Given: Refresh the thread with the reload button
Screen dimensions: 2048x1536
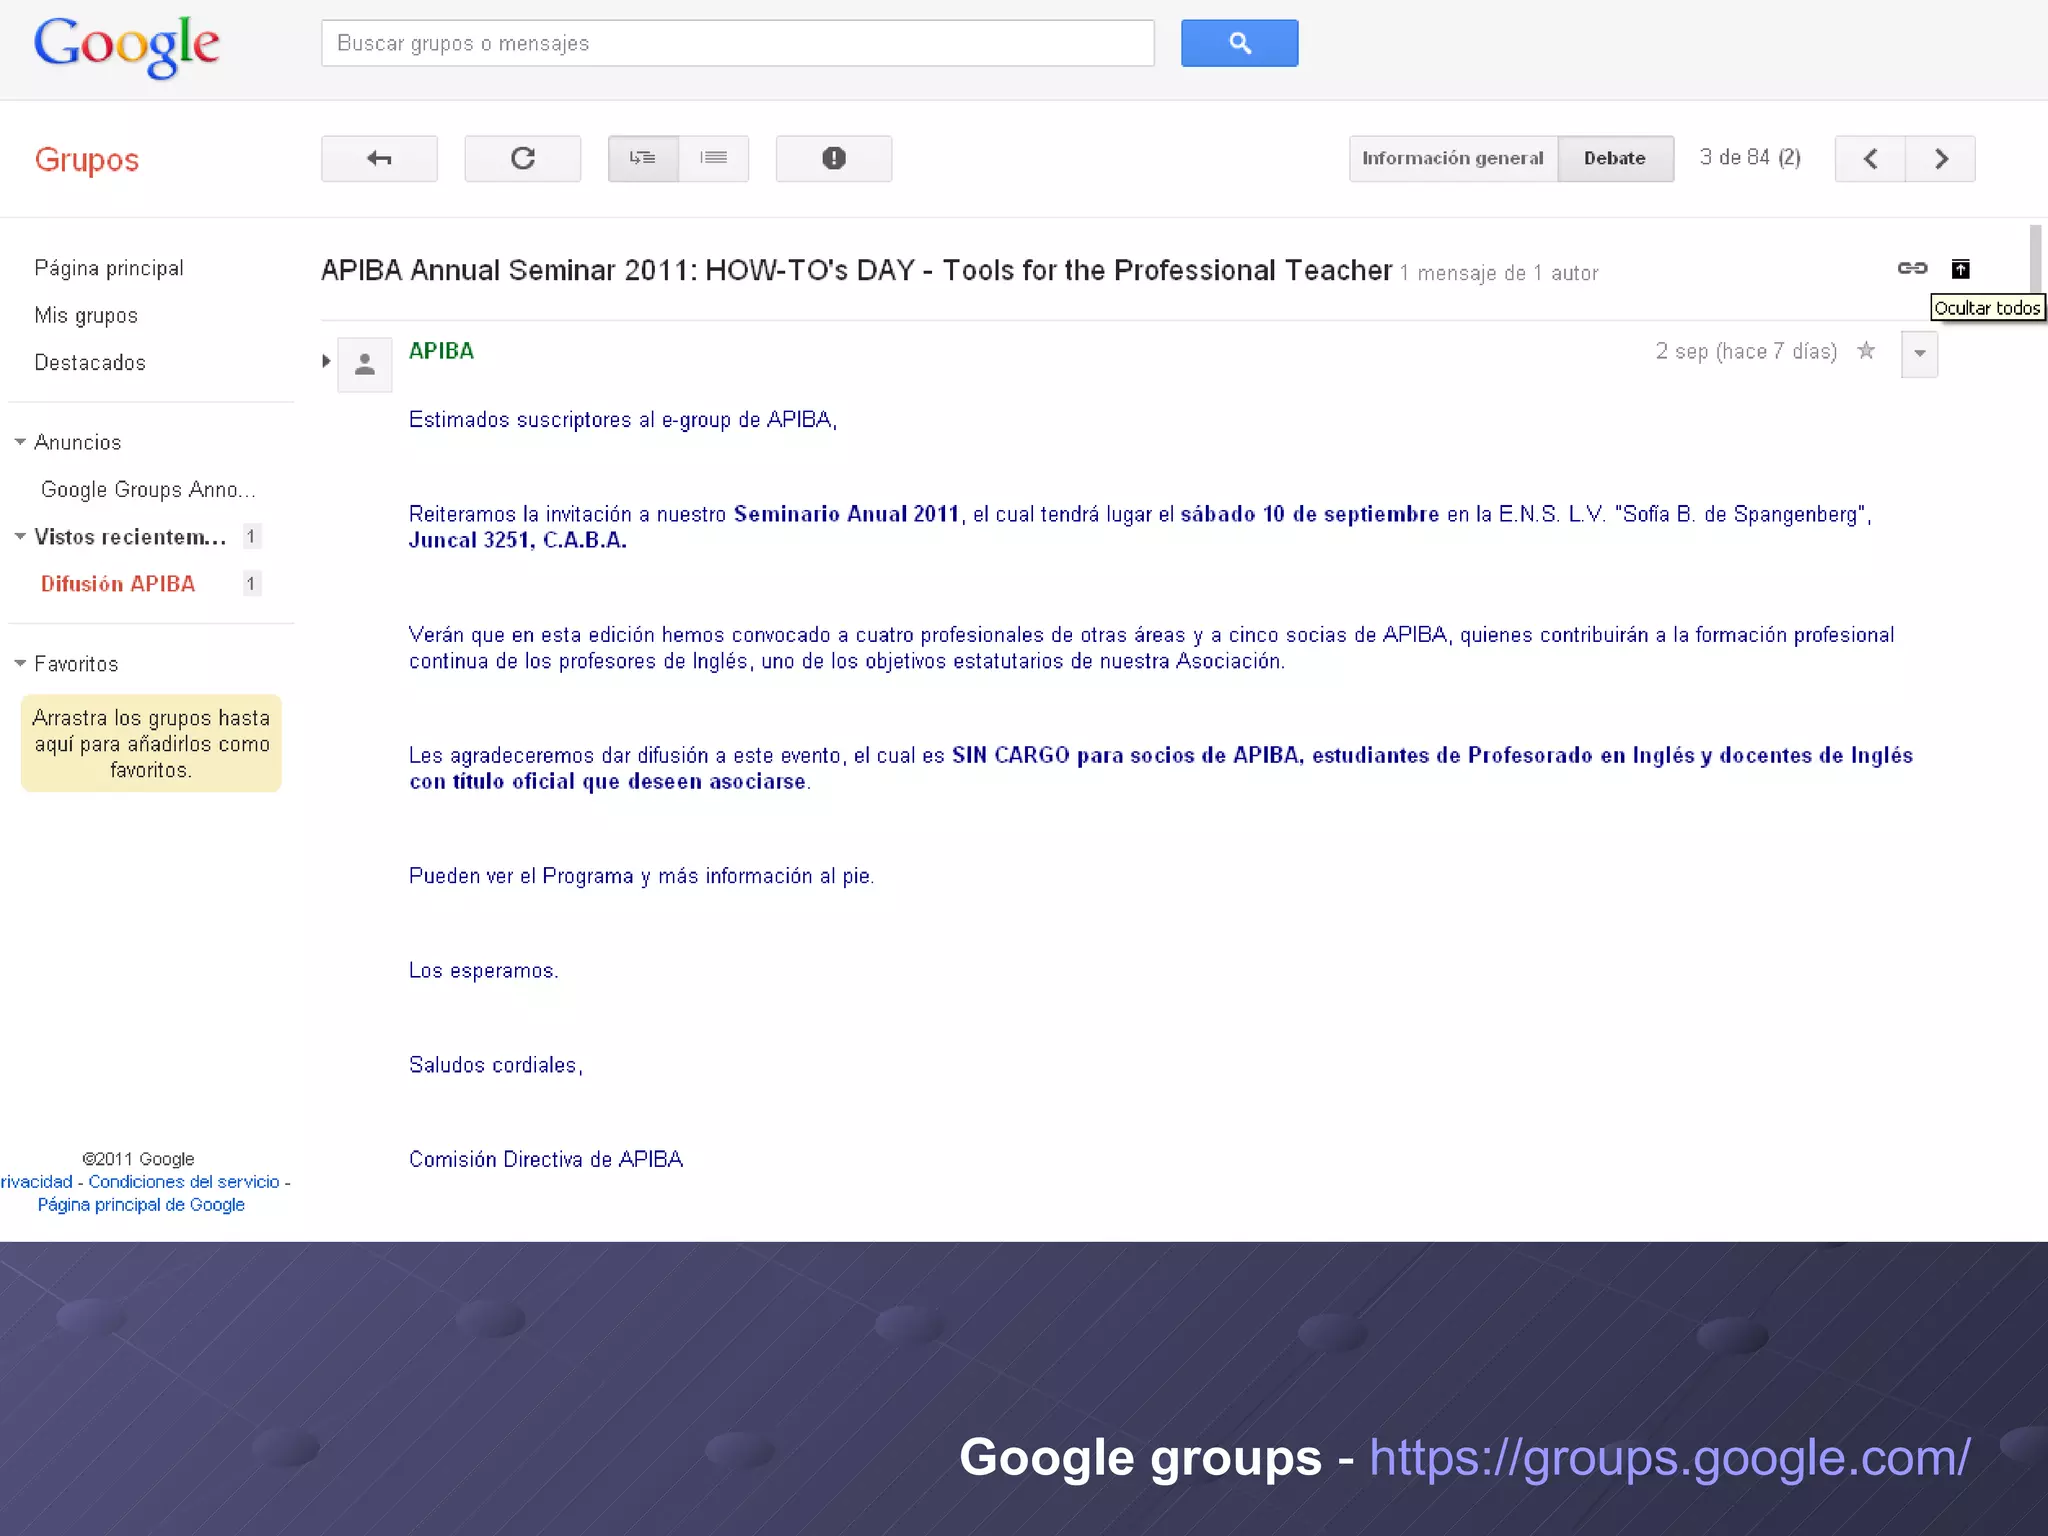Looking at the screenshot, I should point(522,158).
